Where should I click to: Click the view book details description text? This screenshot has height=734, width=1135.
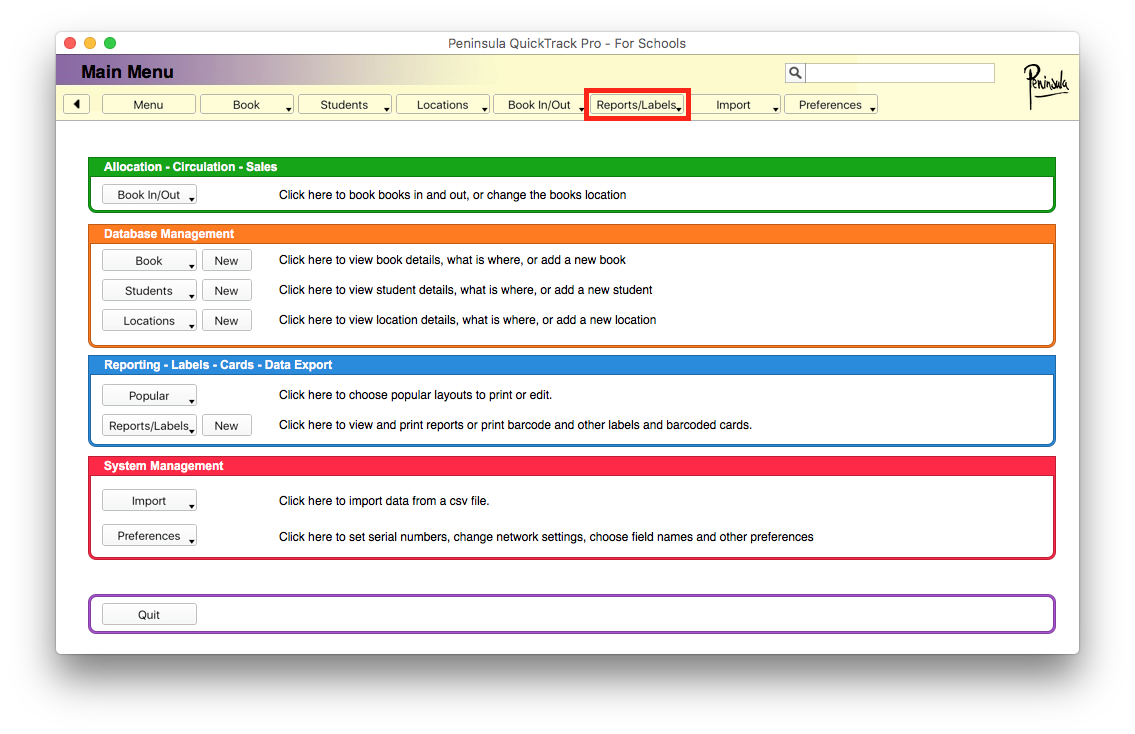[x=452, y=260]
